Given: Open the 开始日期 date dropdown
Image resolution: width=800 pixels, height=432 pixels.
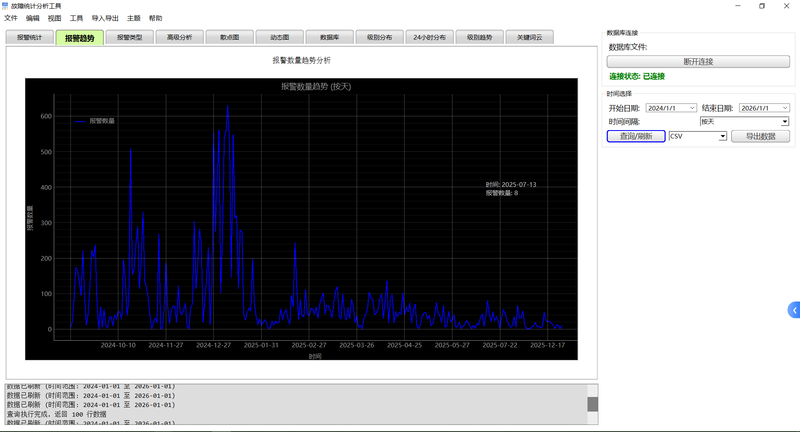Looking at the screenshot, I should coord(692,108).
